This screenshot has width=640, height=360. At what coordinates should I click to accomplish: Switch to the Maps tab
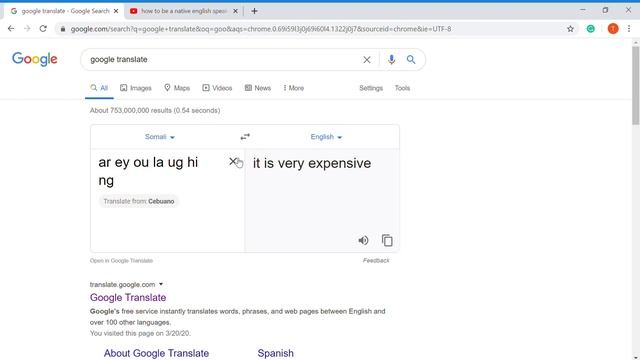pos(177,88)
